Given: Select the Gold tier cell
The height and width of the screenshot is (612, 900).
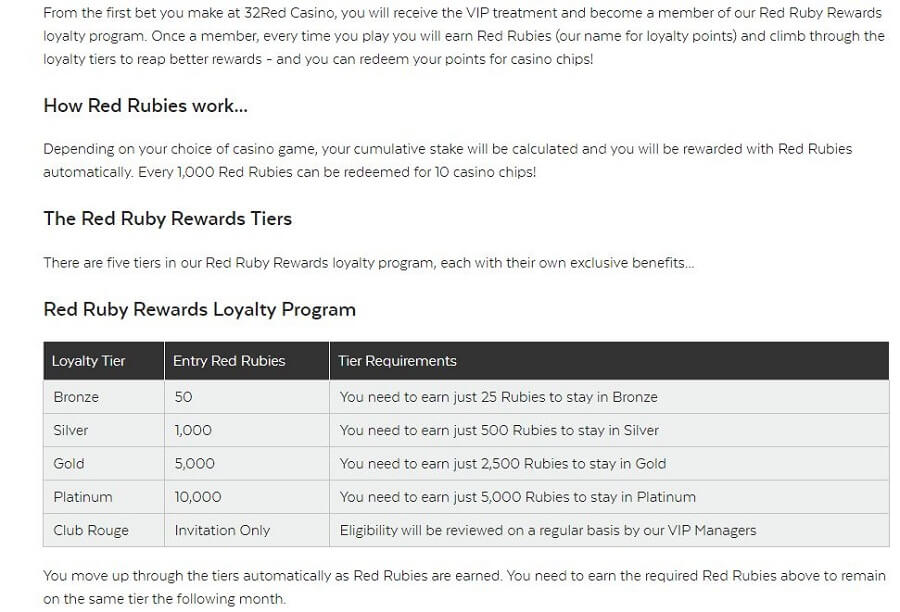Looking at the screenshot, I should coord(104,463).
